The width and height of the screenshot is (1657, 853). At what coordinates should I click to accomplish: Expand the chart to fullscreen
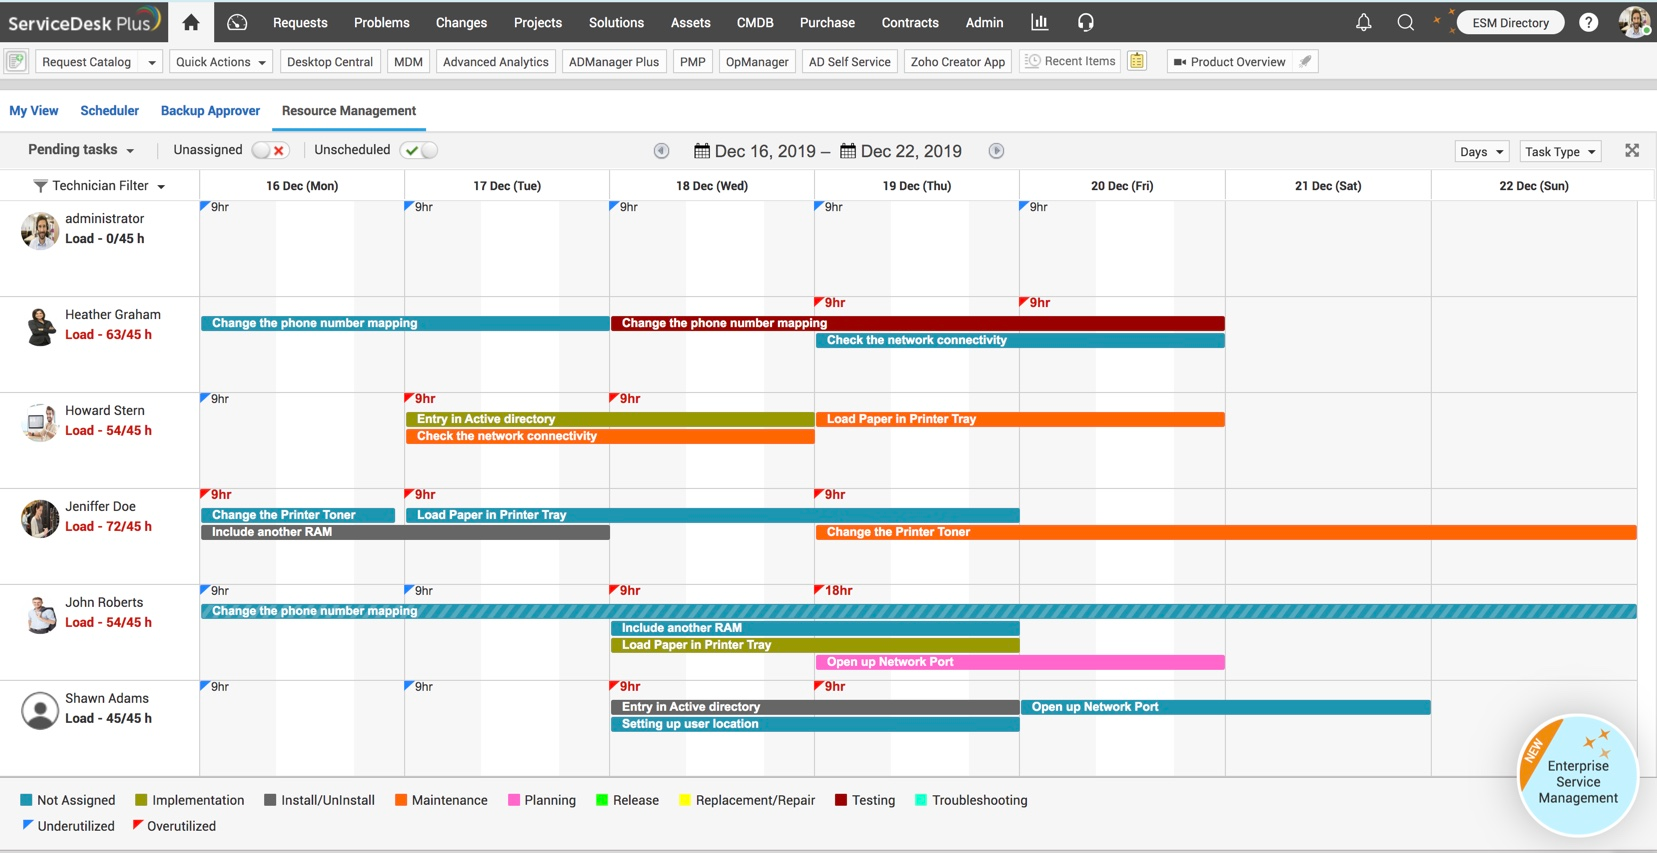tap(1632, 151)
